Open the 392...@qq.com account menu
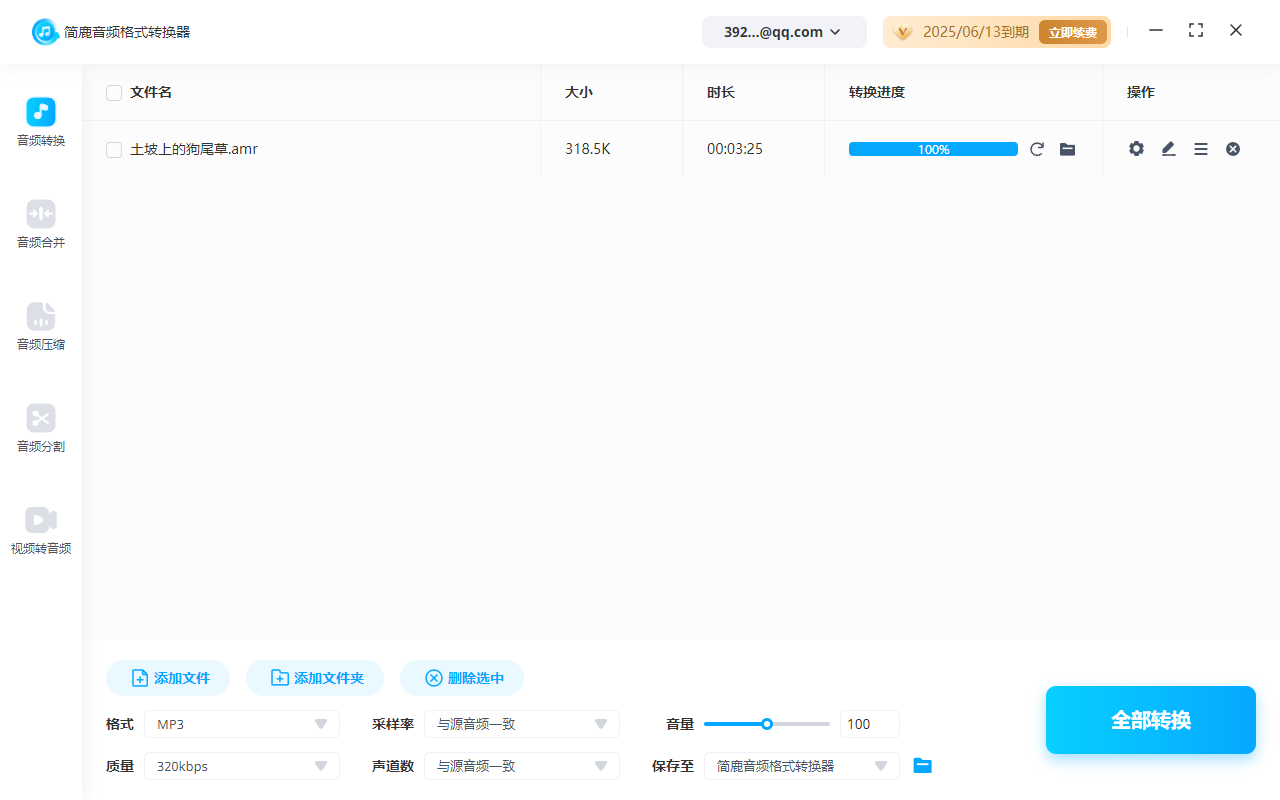Image resolution: width=1280 pixels, height=800 pixels. coord(784,31)
